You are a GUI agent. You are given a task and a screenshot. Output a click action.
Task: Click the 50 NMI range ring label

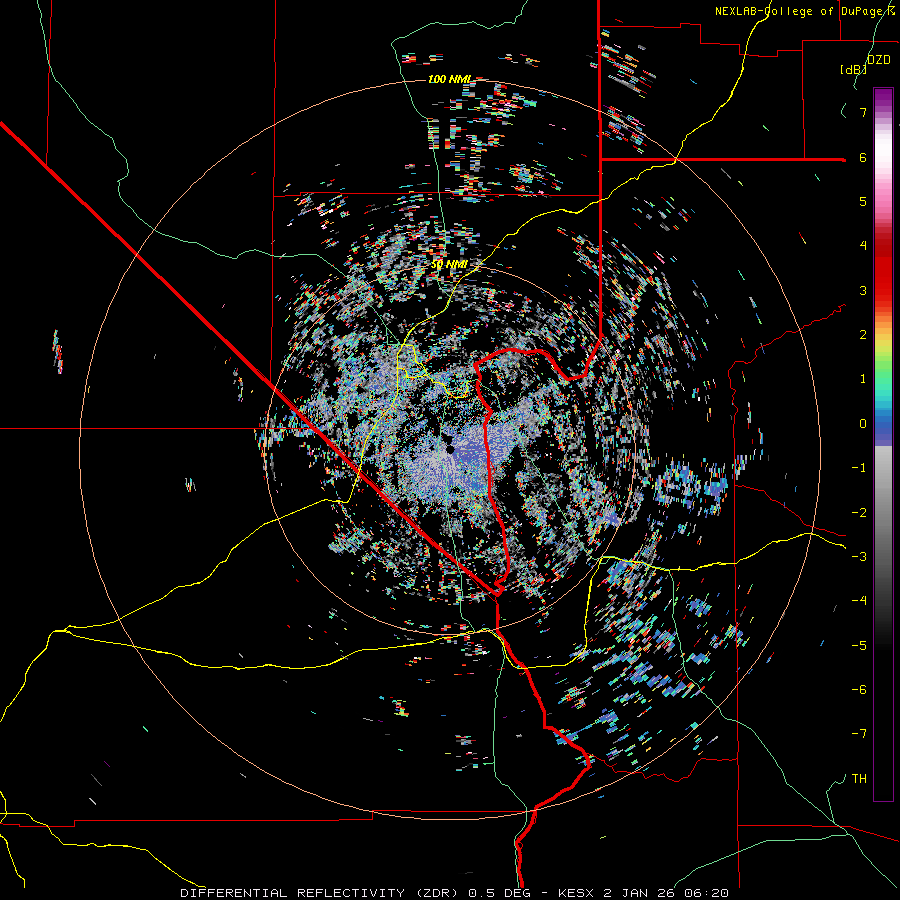click(449, 265)
